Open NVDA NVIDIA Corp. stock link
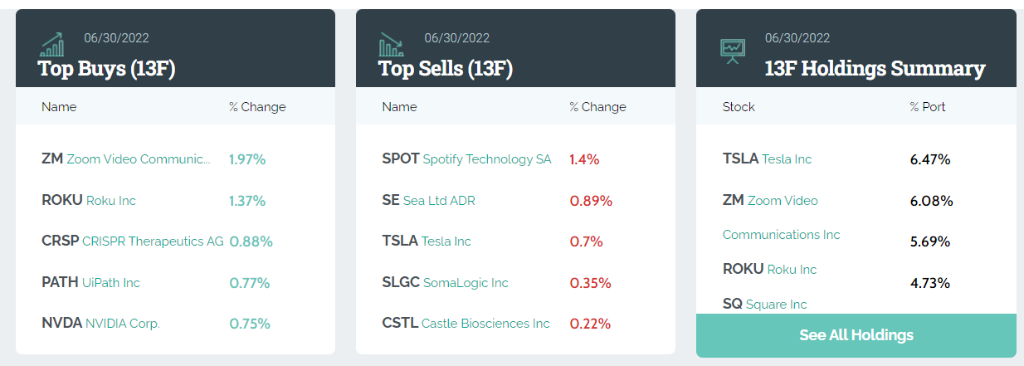The height and width of the screenshot is (366, 1024). pos(101,323)
